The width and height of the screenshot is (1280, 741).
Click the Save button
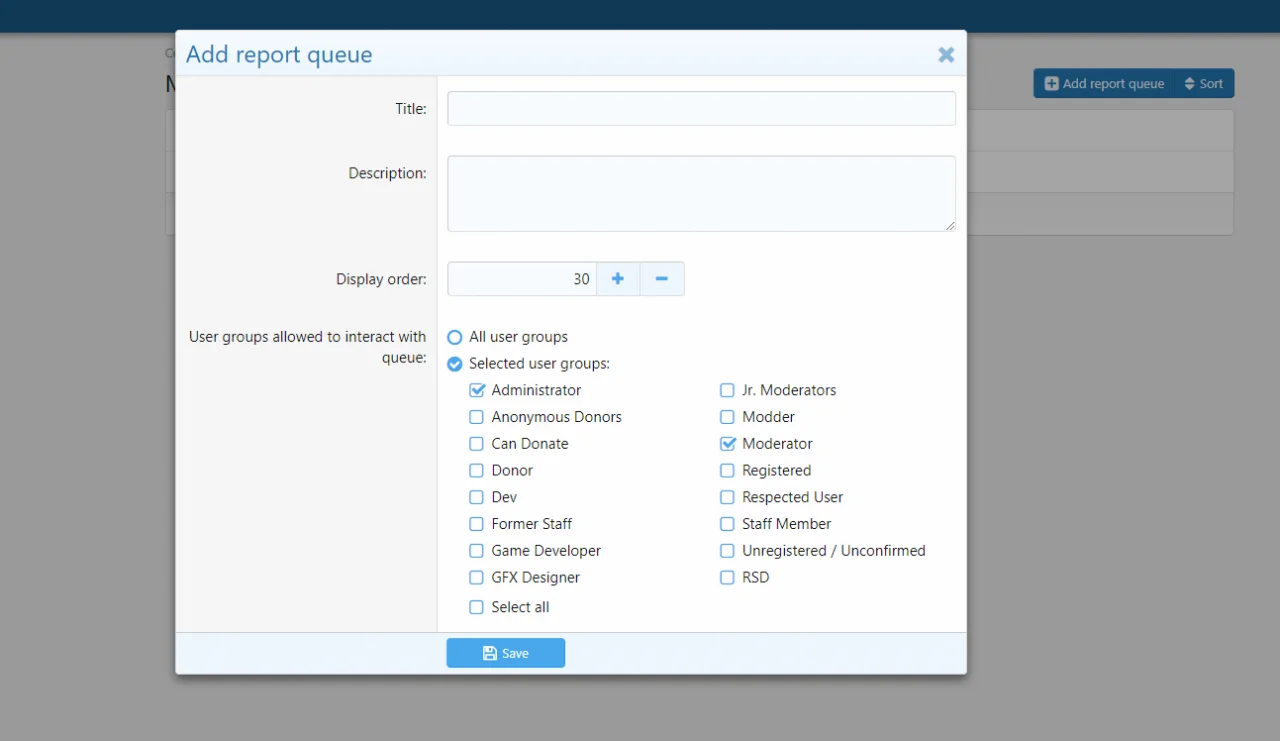click(505, 653)
